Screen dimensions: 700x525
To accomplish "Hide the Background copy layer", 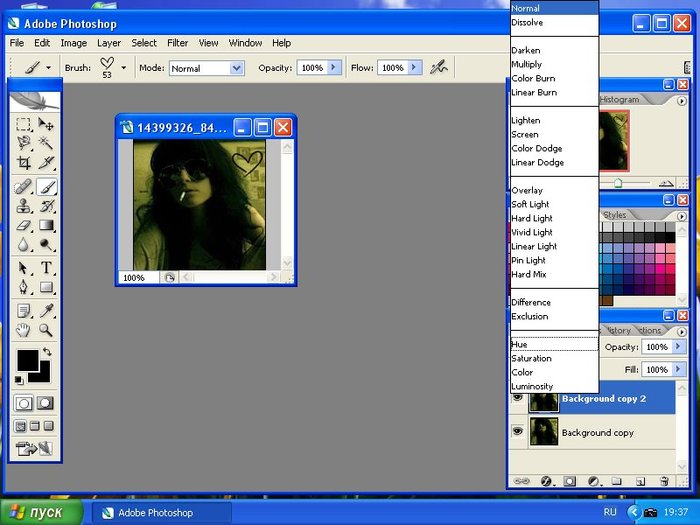I will [518, 432].
